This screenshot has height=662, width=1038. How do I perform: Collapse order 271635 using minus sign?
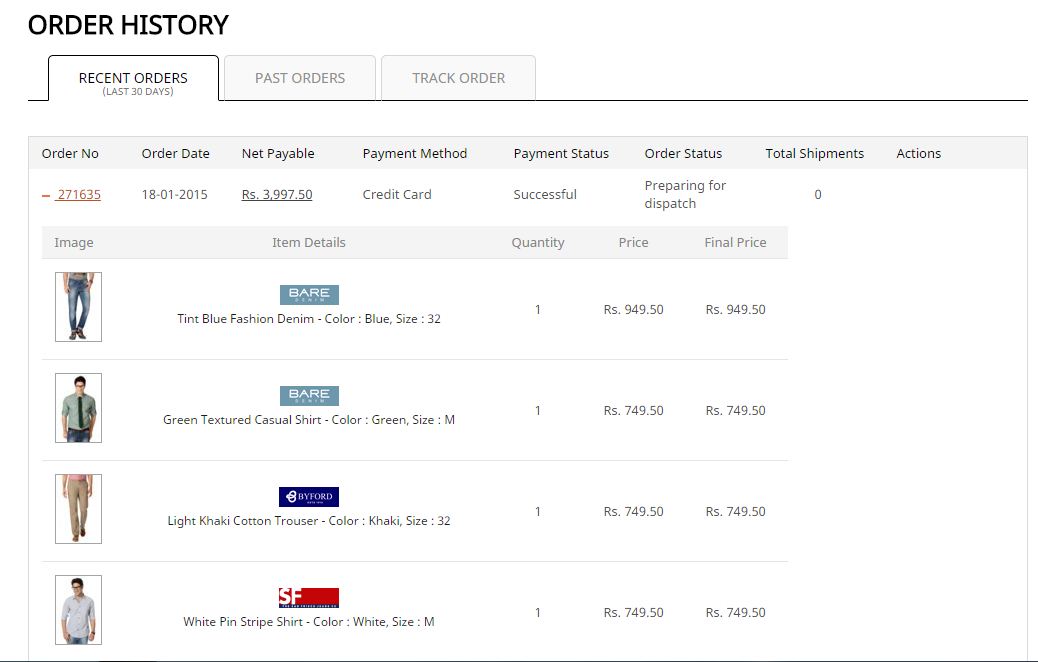(x=46, y=196)
